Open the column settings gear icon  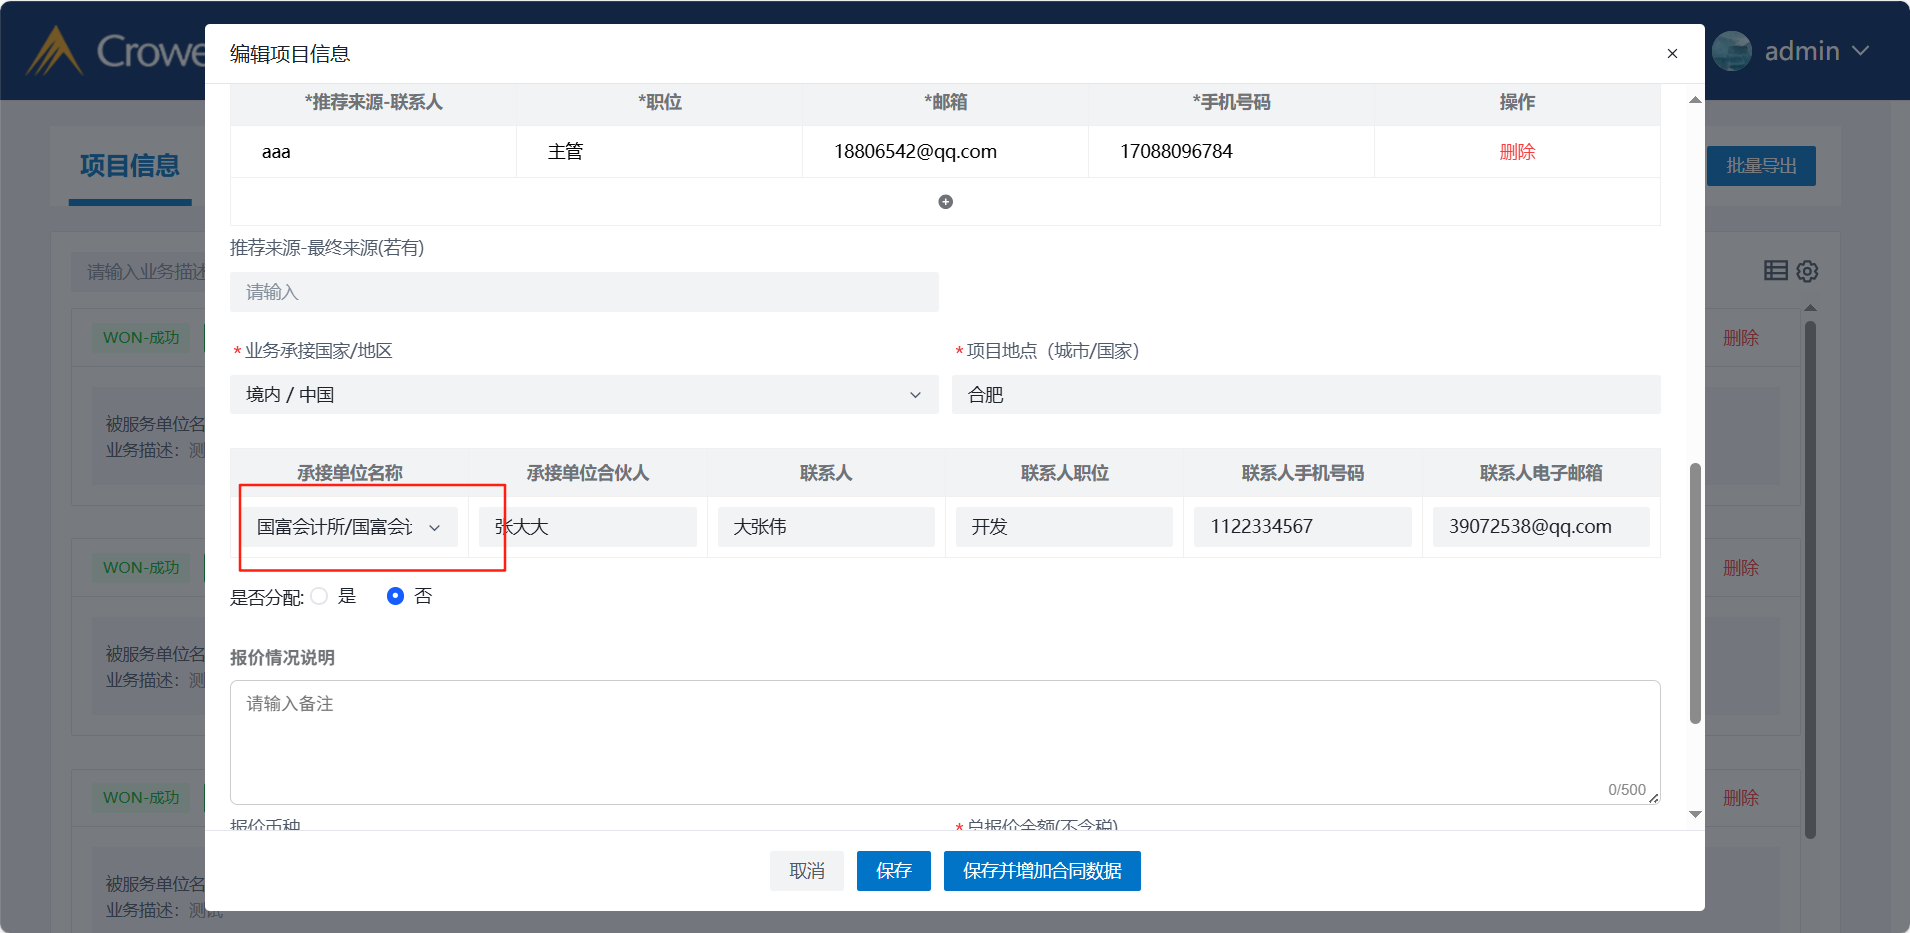tap(1807, 271)
